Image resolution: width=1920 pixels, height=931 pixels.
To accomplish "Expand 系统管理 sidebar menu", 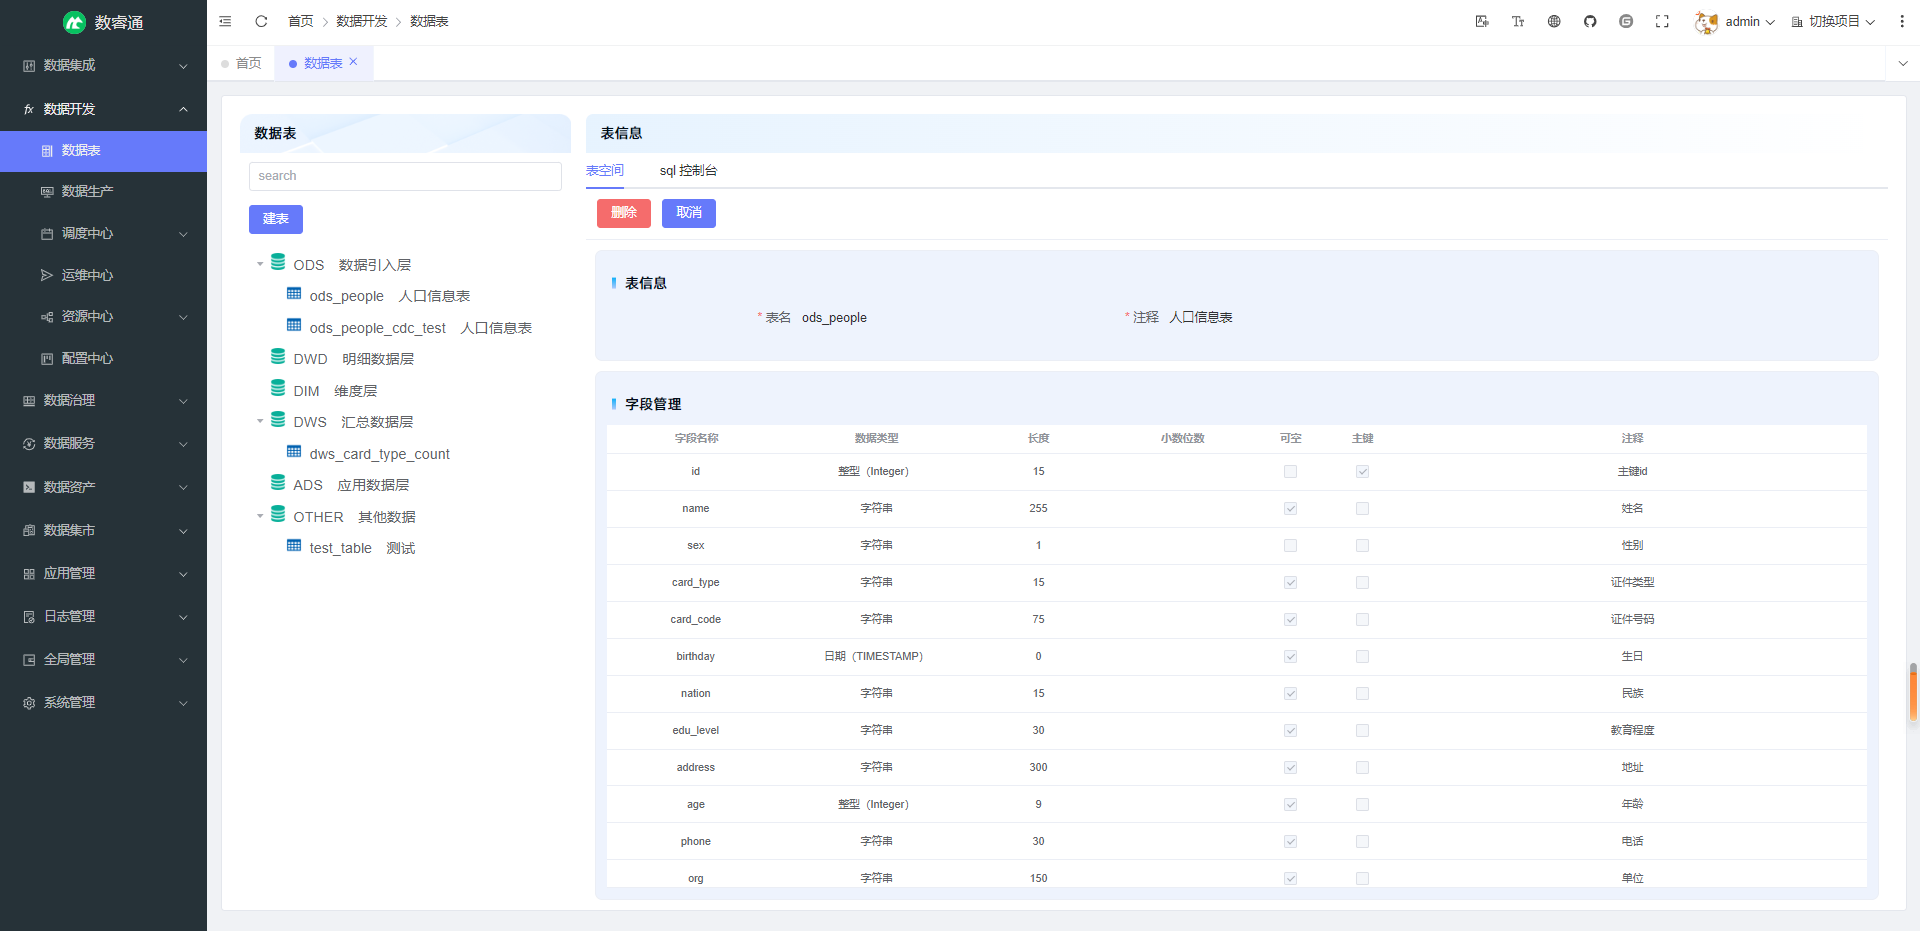I will pyautogui.click(x=103, y=703).
